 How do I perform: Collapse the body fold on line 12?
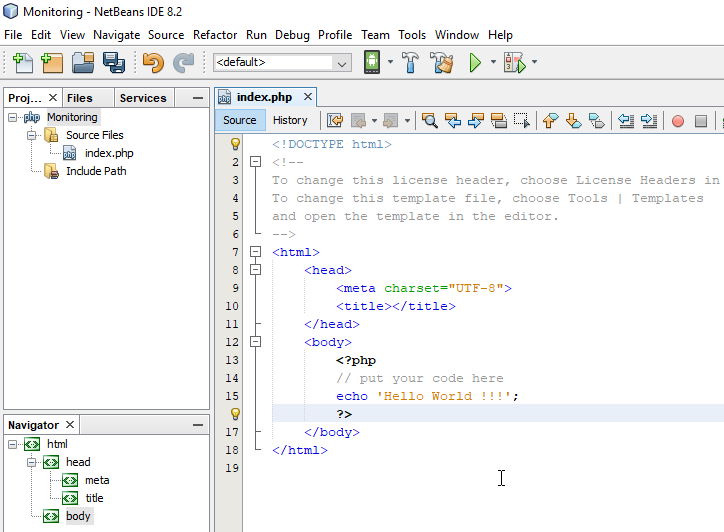(x=255, y=342)
